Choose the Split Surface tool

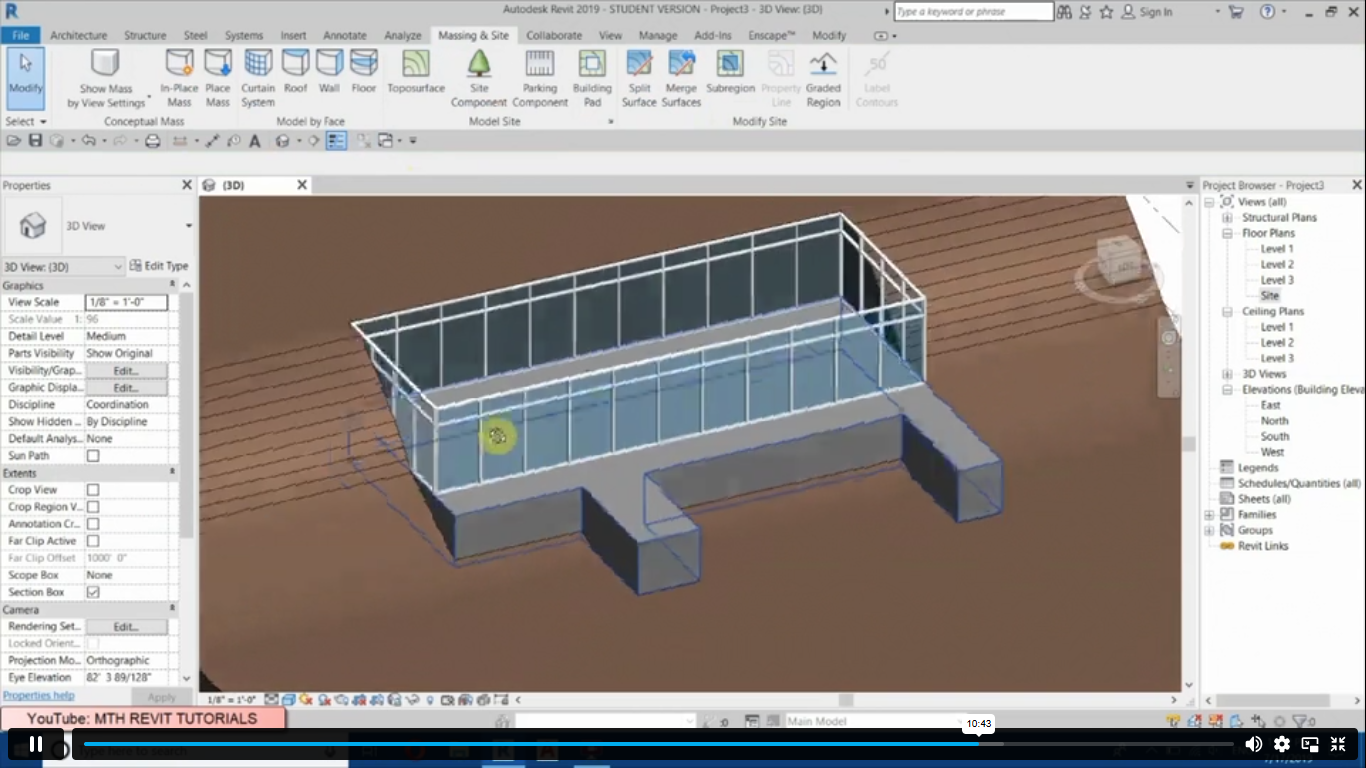(639, 75)
